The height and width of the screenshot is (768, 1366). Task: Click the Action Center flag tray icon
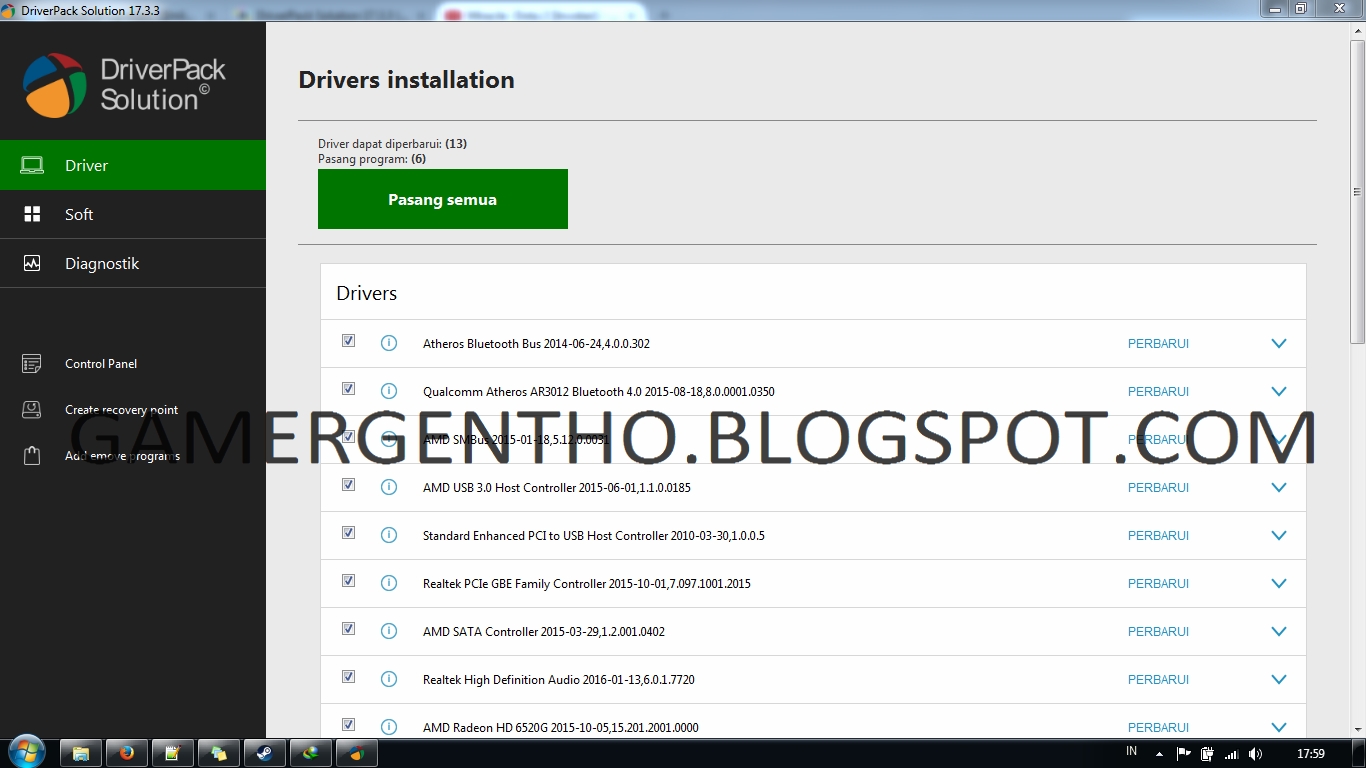click(1183, 754)
